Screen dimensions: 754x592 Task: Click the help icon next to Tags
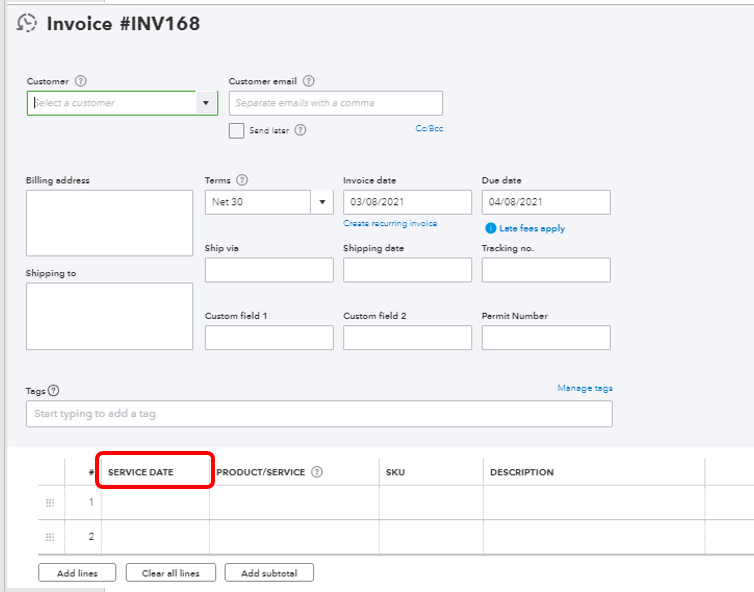54,391
